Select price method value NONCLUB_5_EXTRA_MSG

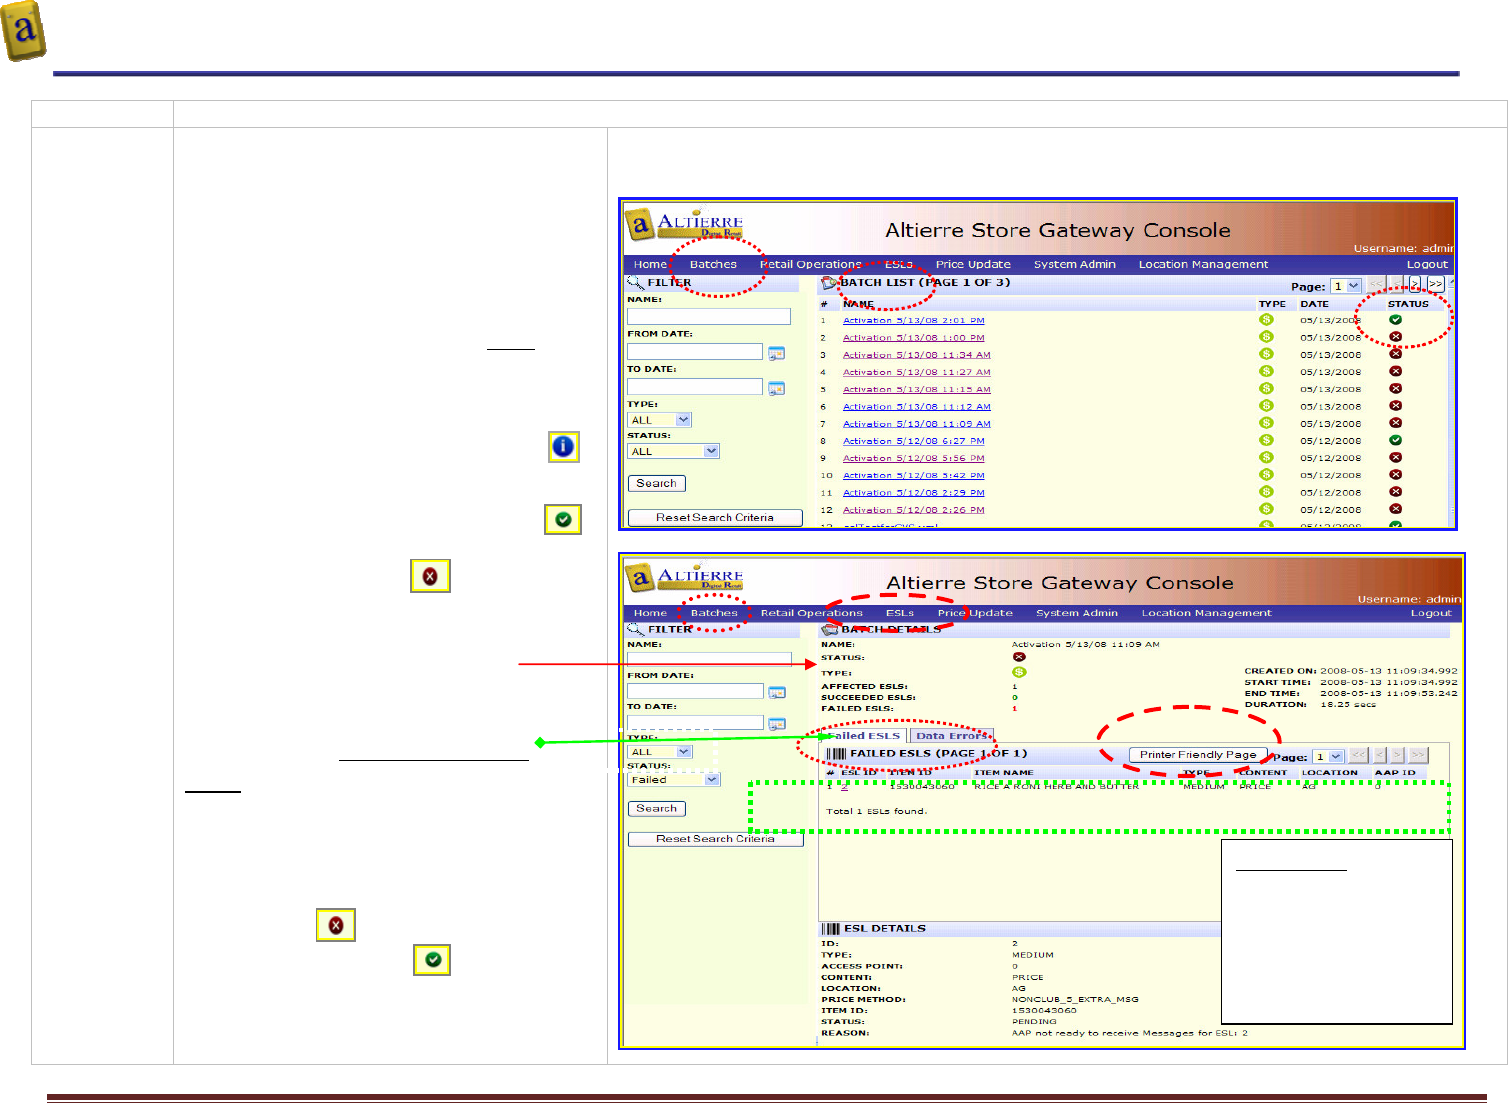(1075, 999)
